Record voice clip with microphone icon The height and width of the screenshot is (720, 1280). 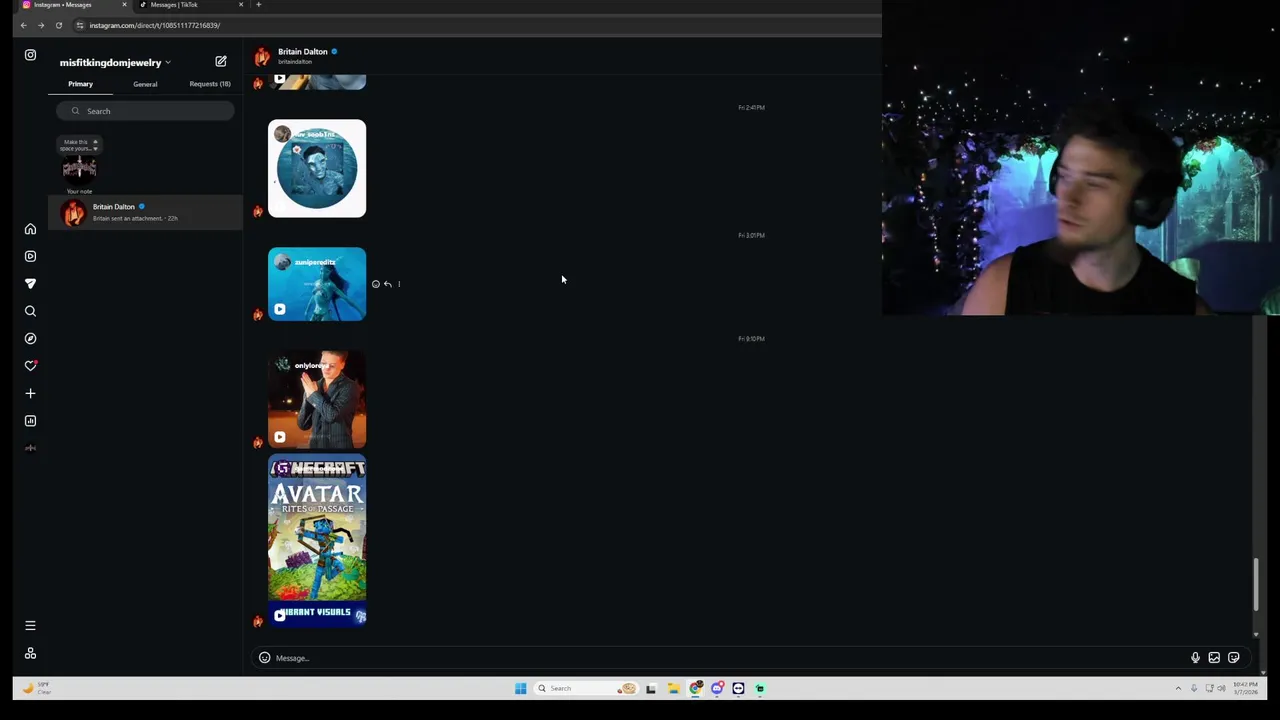pyautogui.click(x=1195, y=658)
